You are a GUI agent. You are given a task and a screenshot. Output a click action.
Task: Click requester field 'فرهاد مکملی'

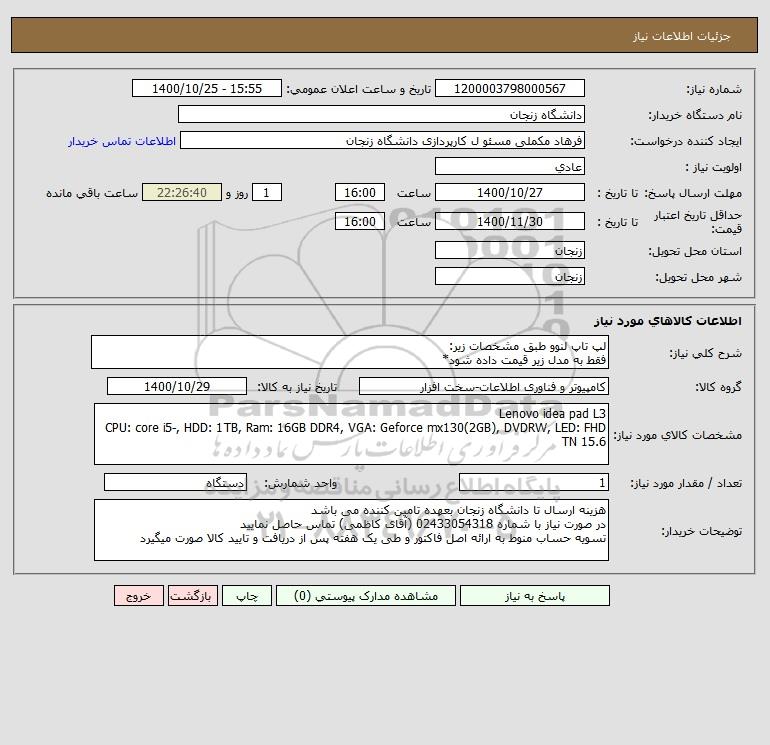[382, 140]
